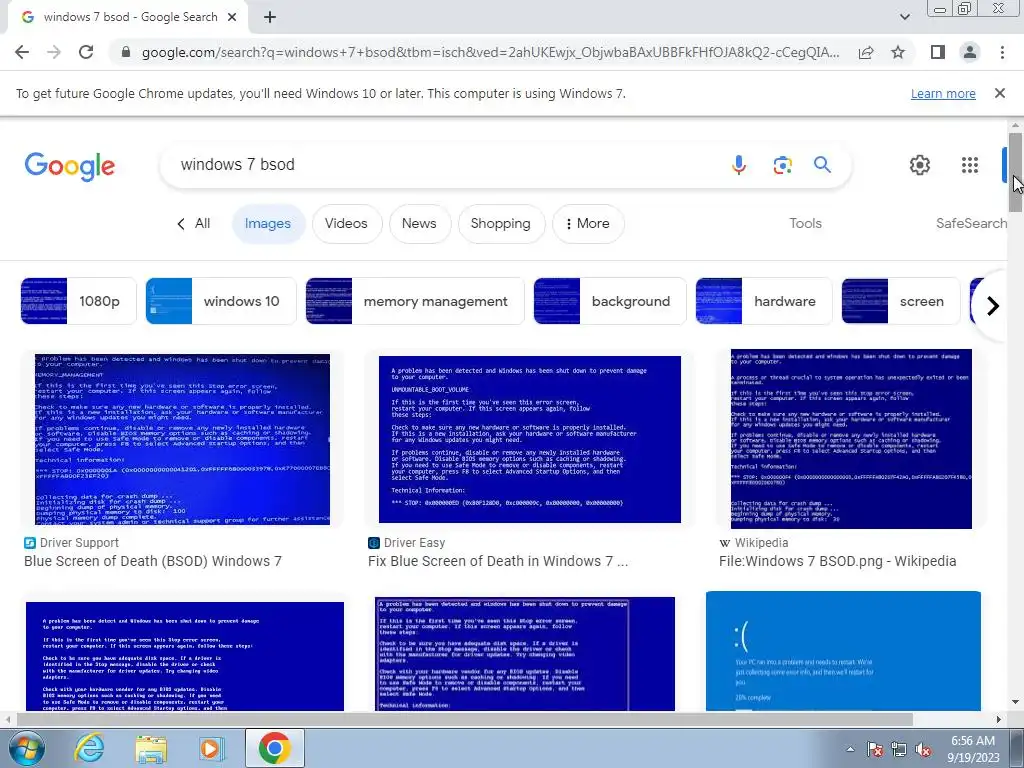Click the Learn more link
The image size is (1024, 768).
click(943, 93)
